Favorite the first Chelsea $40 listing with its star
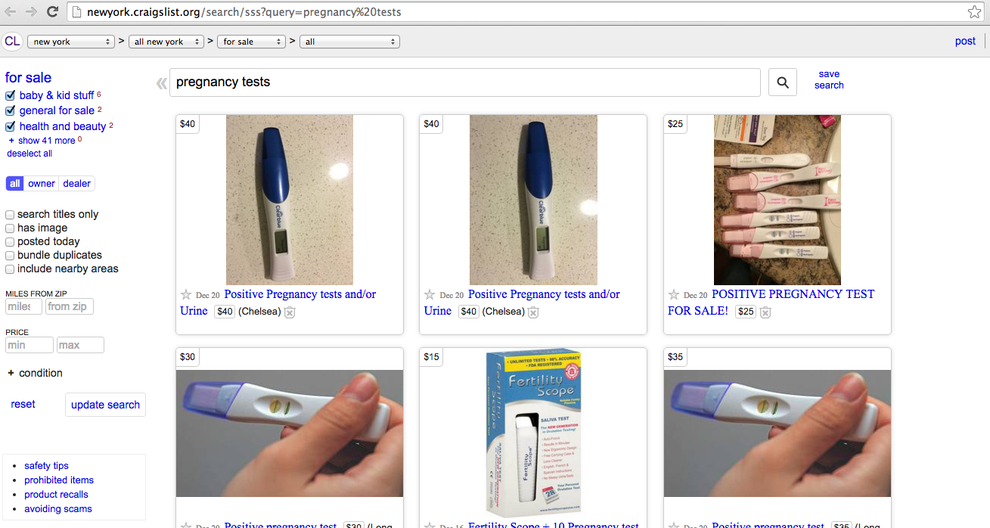 pyautogui.click(x=186, y=294)
